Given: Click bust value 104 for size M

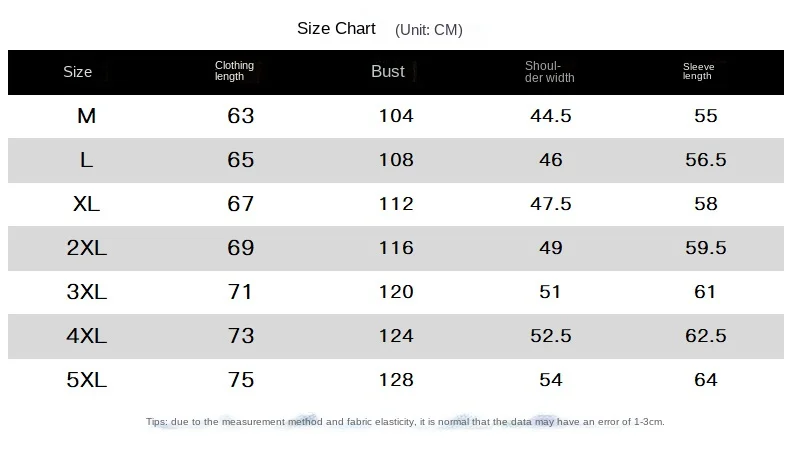Looking at the screenshot, I should (396, 116).
